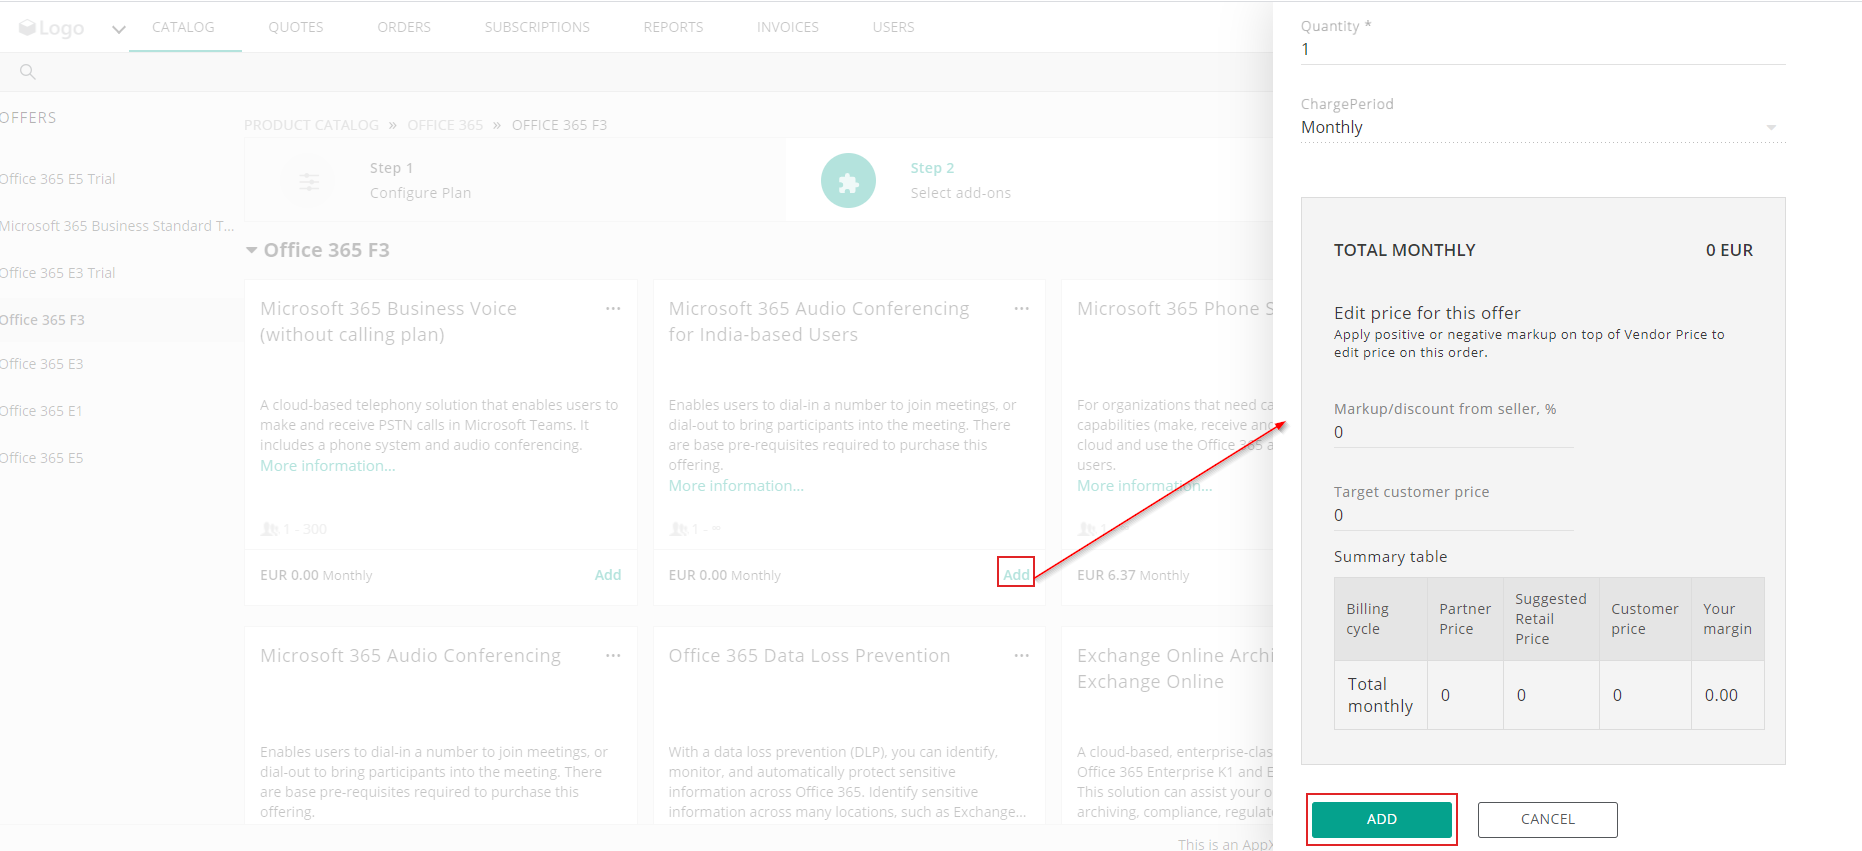This screenshot has height=851, width=1862.
Task: Select Office 365 E5 Trial offer
Action: click(58, 179)
